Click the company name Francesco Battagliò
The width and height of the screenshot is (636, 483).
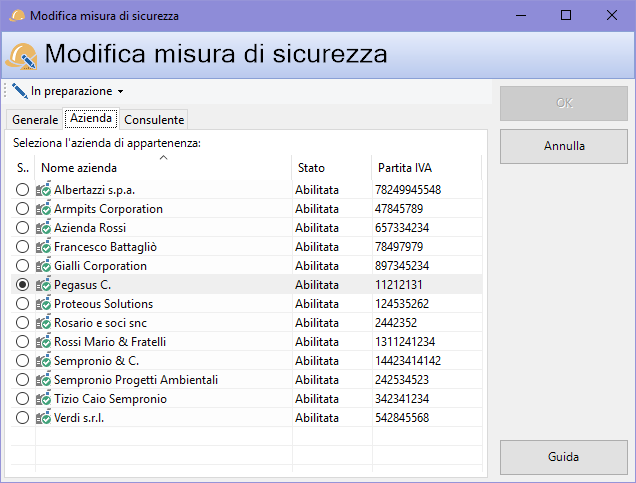105,247
